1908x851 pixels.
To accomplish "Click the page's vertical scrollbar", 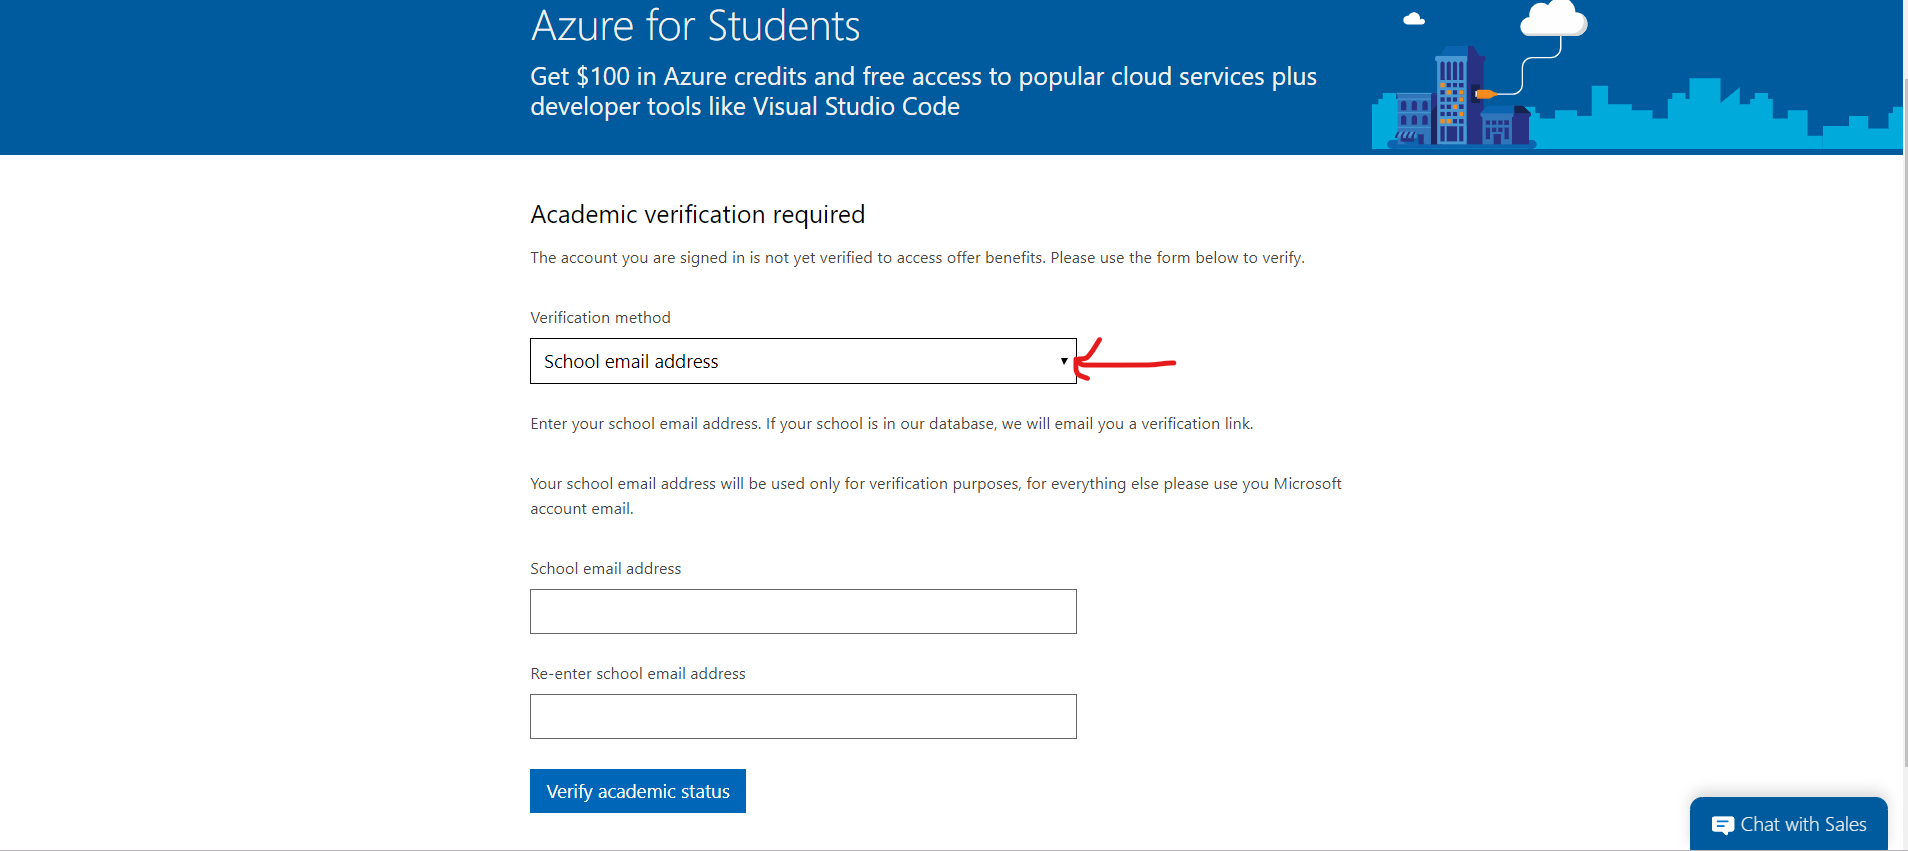I will coord(1904,400).
